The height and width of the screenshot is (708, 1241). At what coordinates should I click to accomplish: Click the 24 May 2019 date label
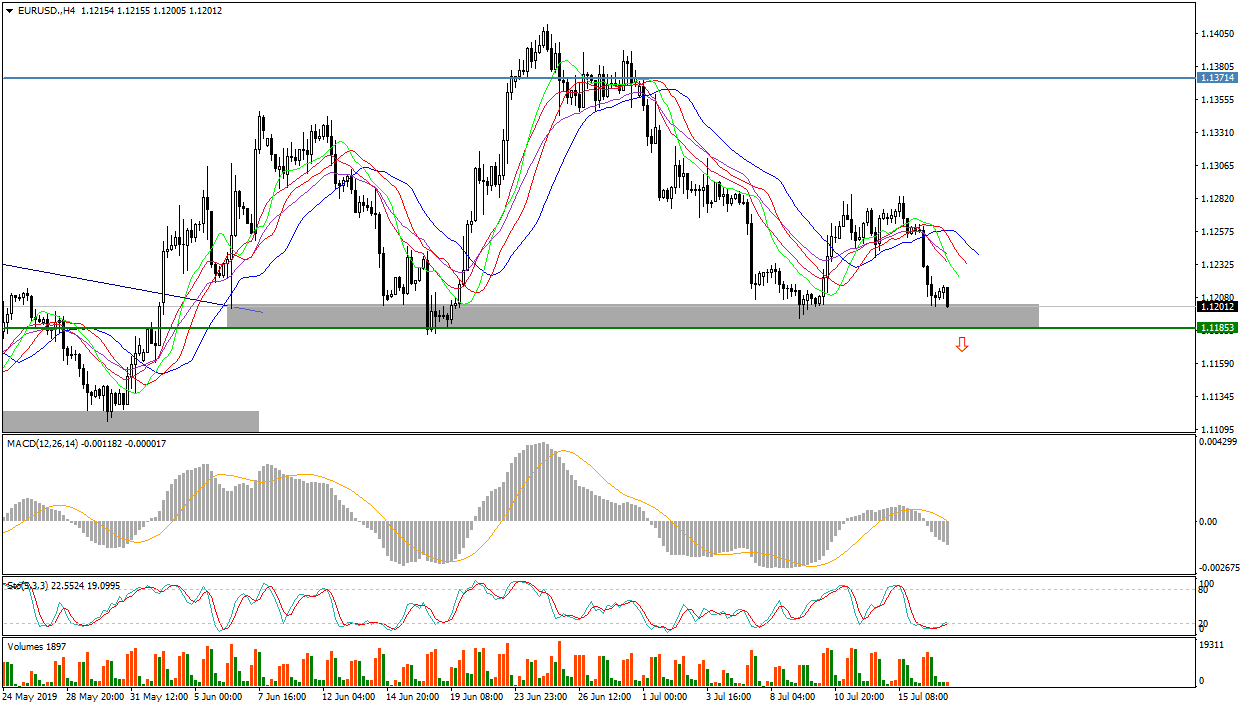tap(30, 695)
